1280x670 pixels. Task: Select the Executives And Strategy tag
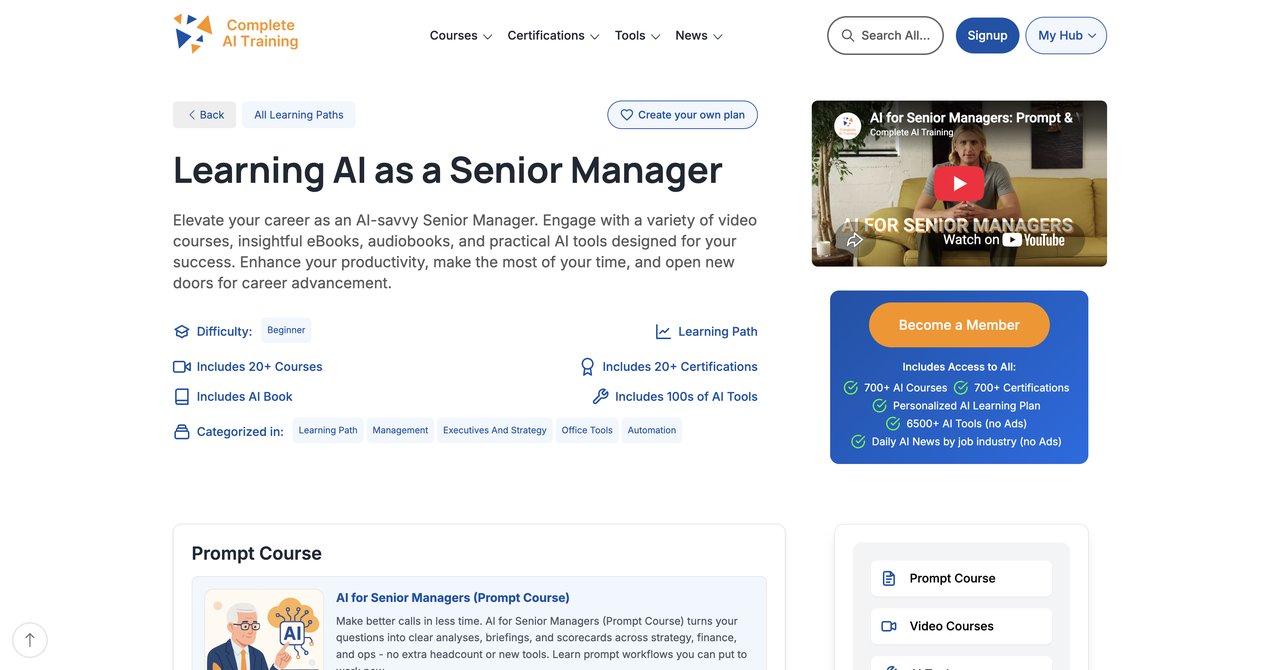point(495,430)
